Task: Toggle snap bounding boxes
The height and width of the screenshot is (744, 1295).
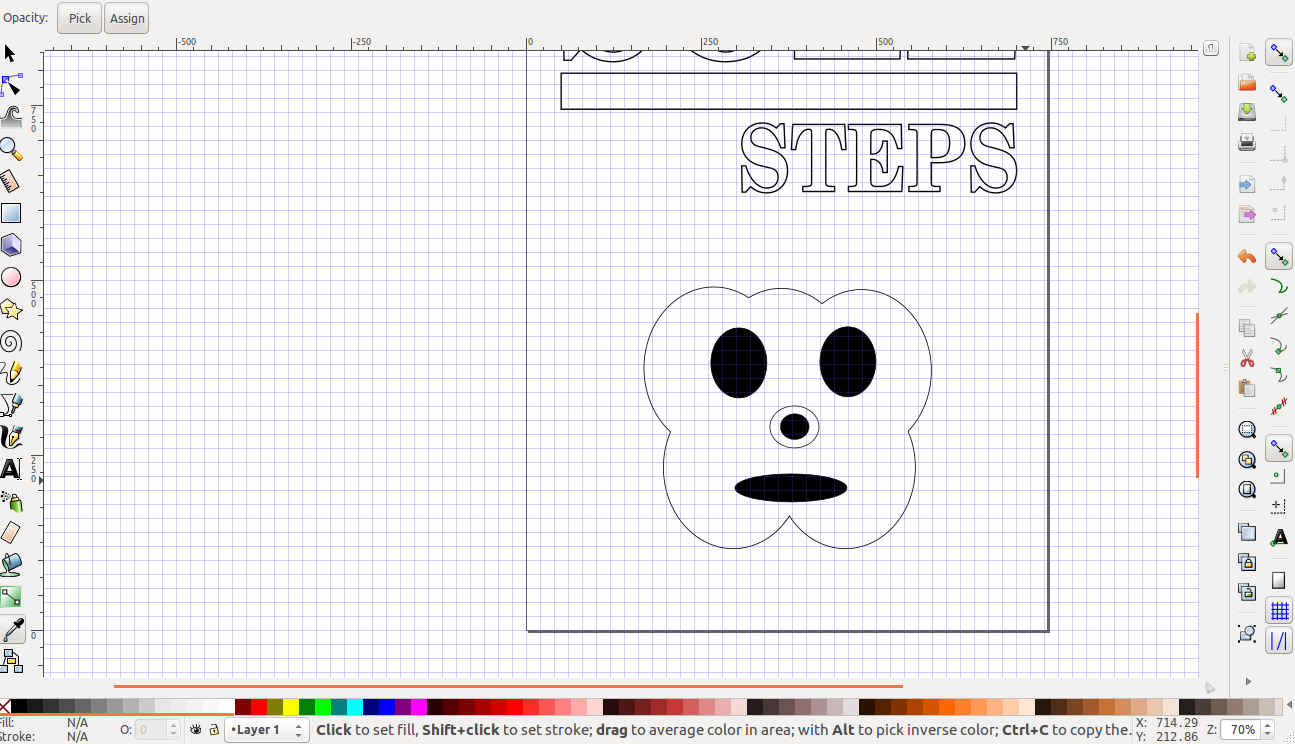Action: click(x=1279, y=93)
